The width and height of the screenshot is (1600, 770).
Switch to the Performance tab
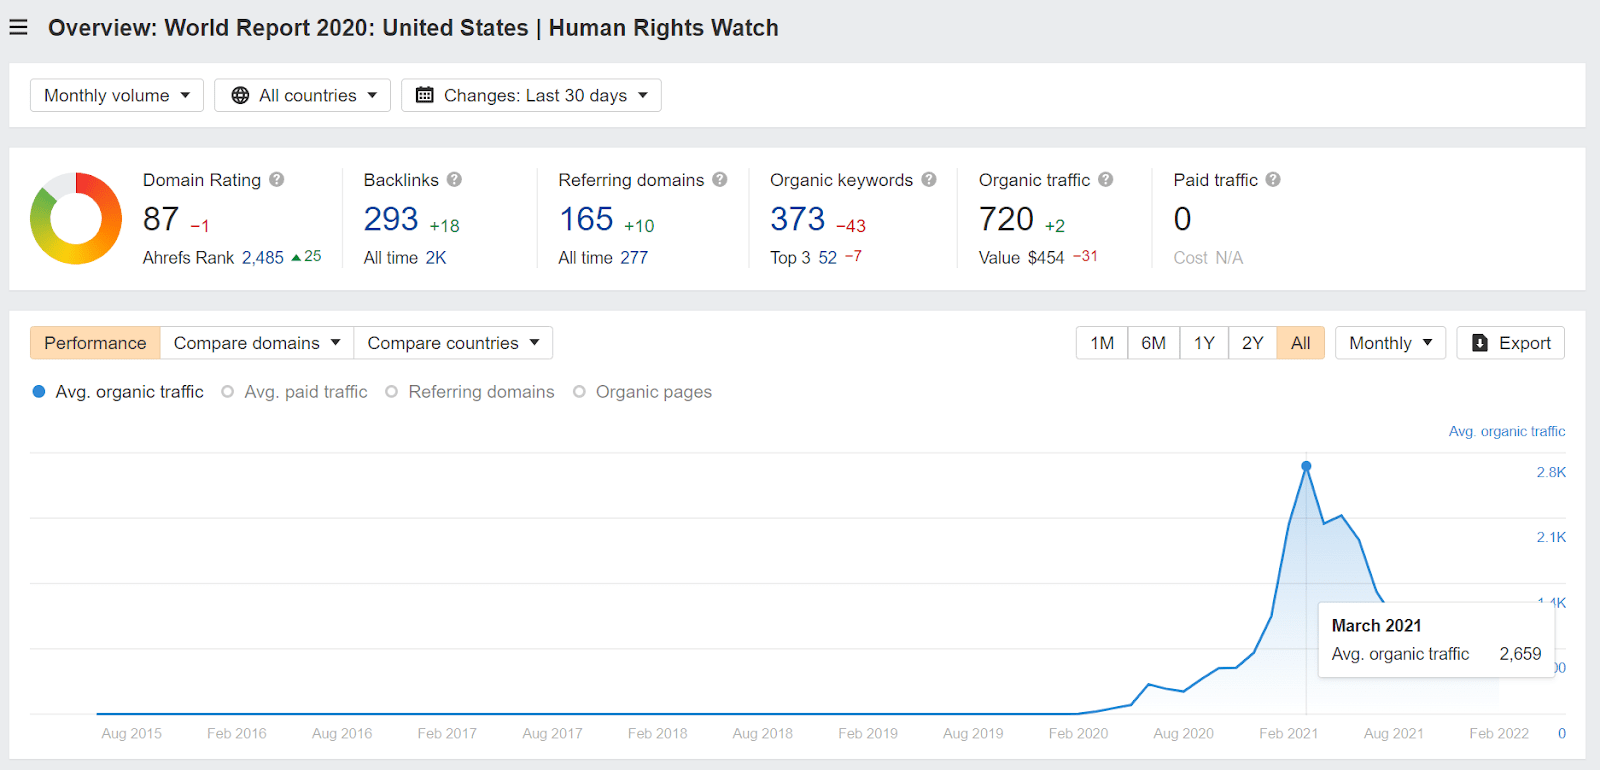click(94, 343)
